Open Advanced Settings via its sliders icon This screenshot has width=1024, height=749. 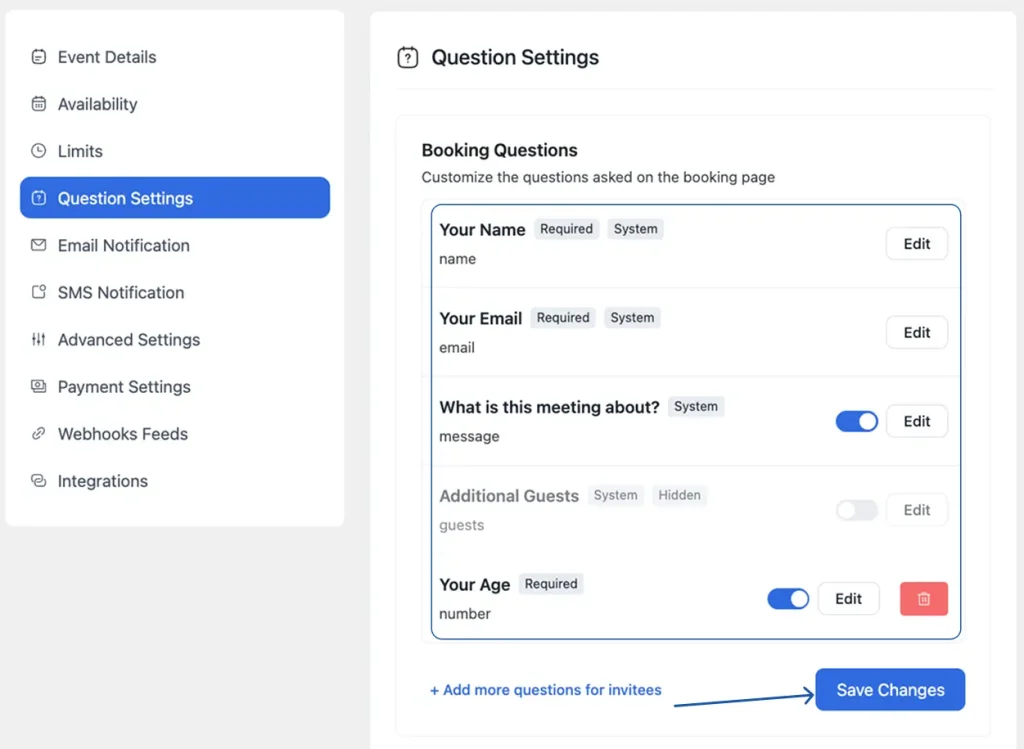(40, 339)
